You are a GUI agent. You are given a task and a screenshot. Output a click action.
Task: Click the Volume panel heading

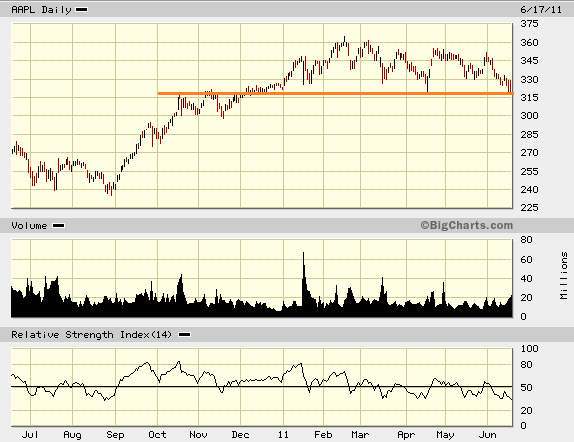point(29,226)
